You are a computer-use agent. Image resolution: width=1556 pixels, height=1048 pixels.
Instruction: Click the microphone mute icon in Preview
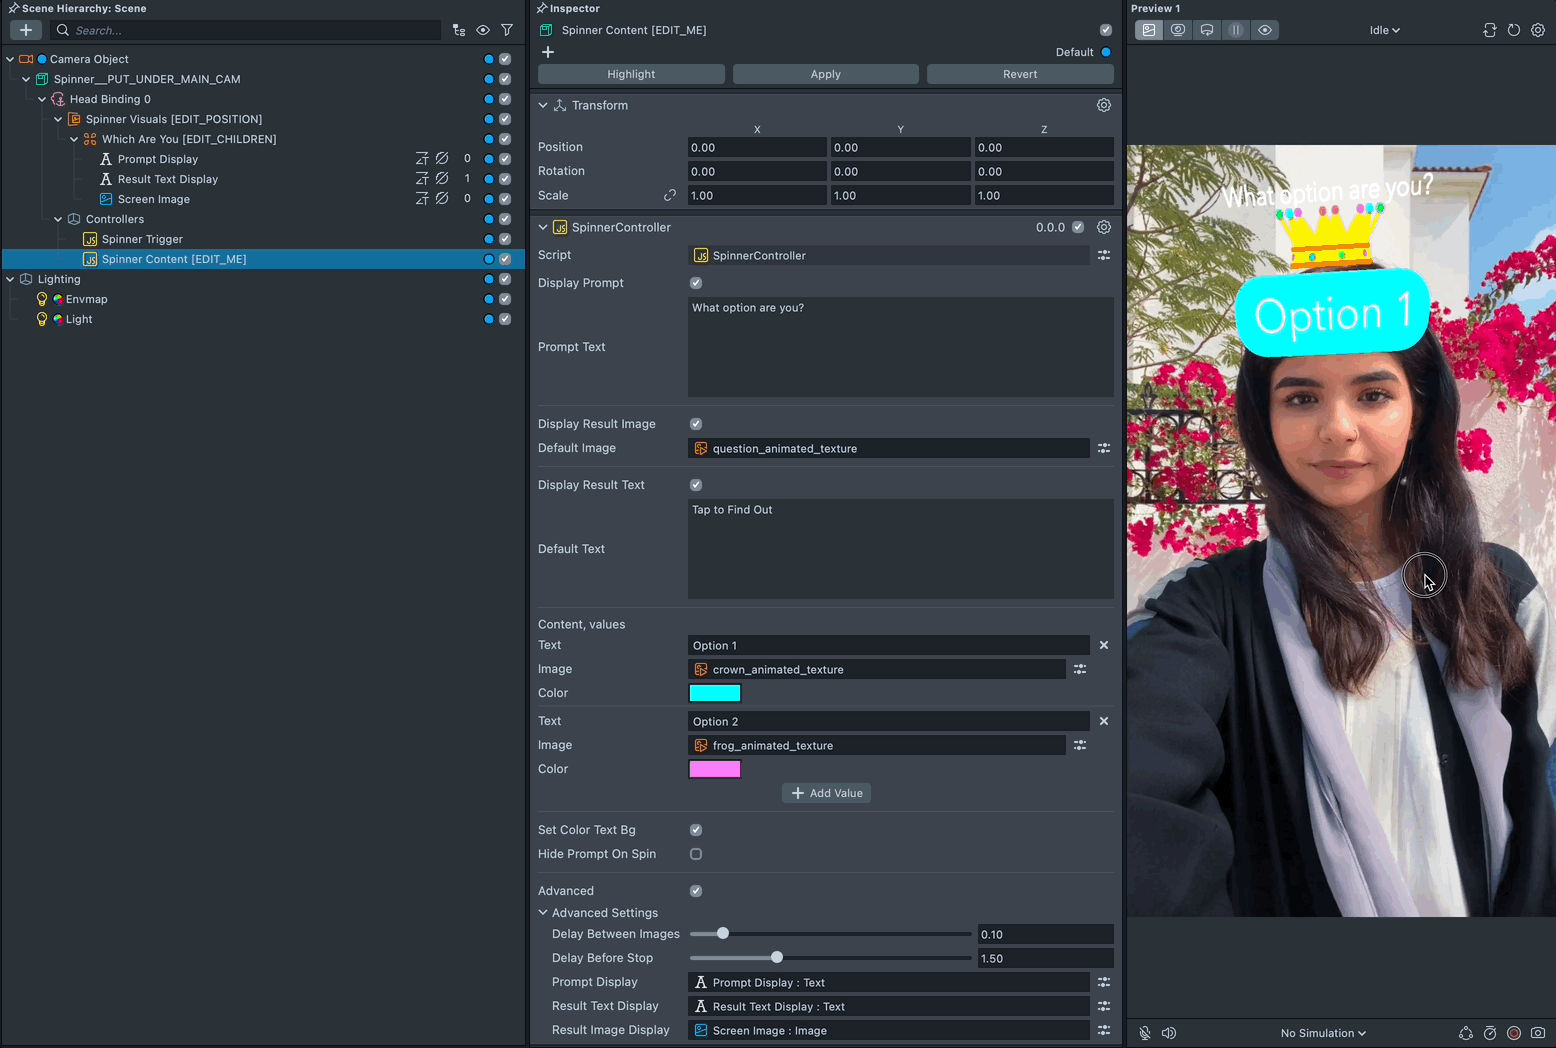click(x=1145, y=1033)
